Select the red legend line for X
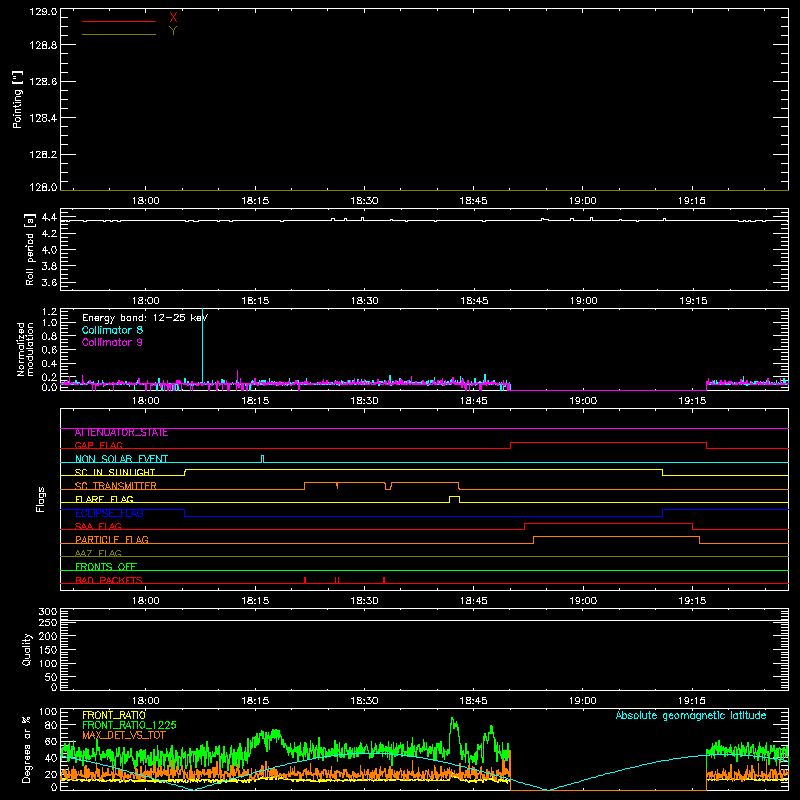Viewport: 800px width, 800px height. pos(119,21)
